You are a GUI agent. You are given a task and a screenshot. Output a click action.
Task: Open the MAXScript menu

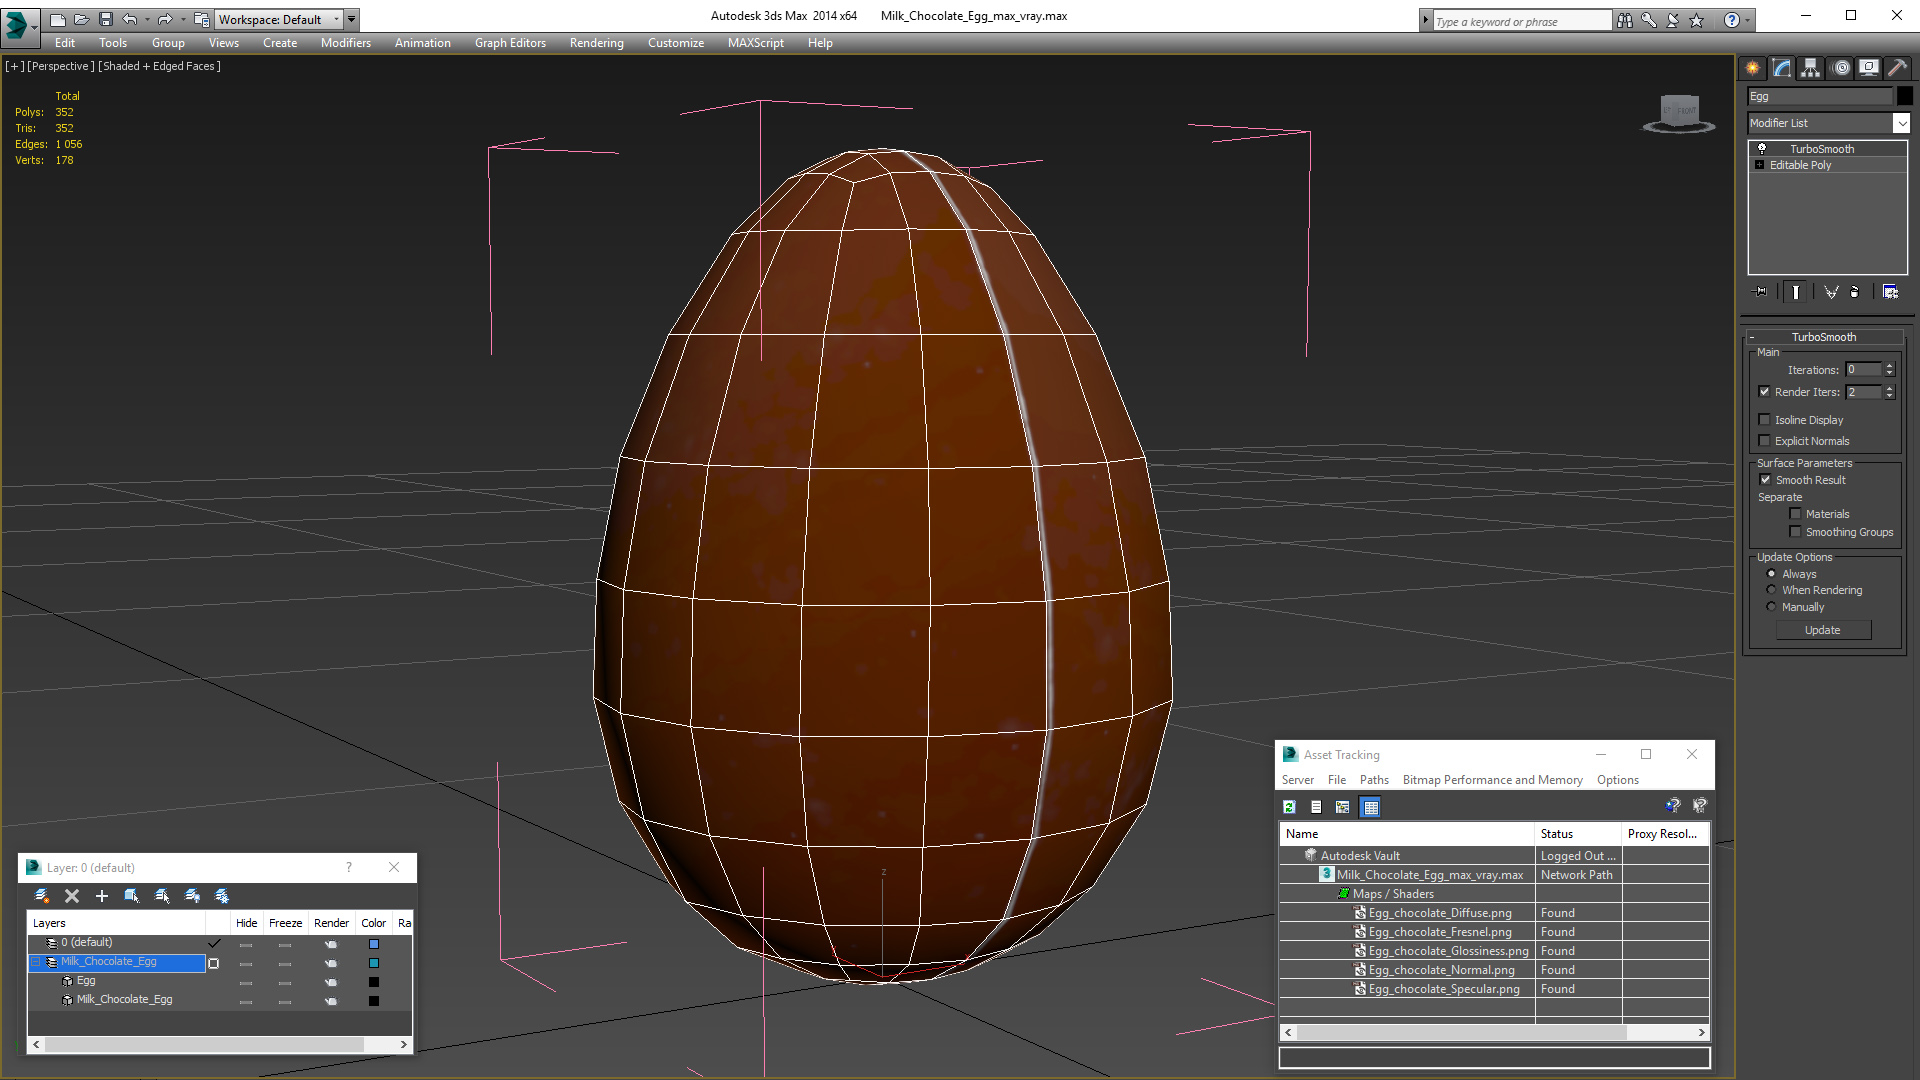click(755, 43)
